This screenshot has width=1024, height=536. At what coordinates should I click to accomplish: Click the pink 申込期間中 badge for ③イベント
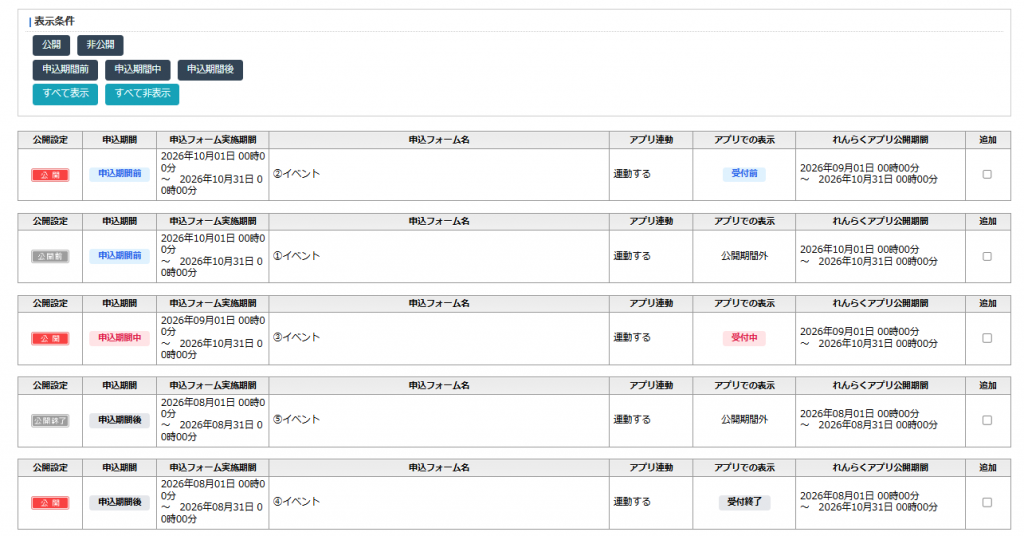(x=120, y=338)
